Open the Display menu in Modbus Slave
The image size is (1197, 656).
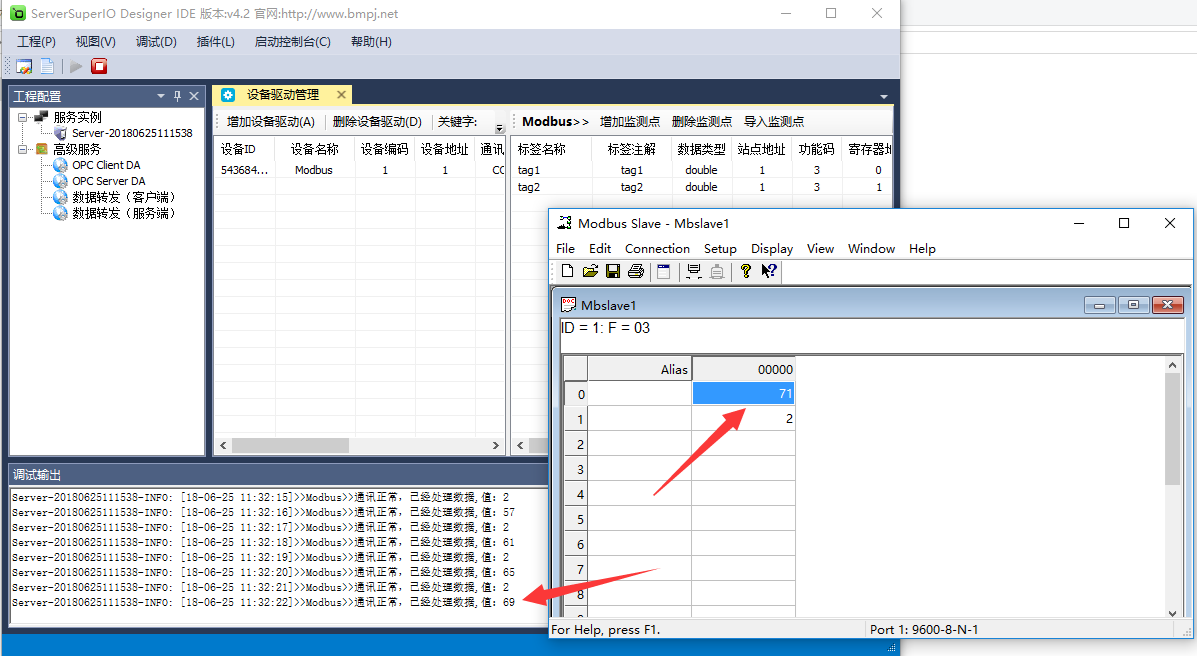[x=772, y=248]
